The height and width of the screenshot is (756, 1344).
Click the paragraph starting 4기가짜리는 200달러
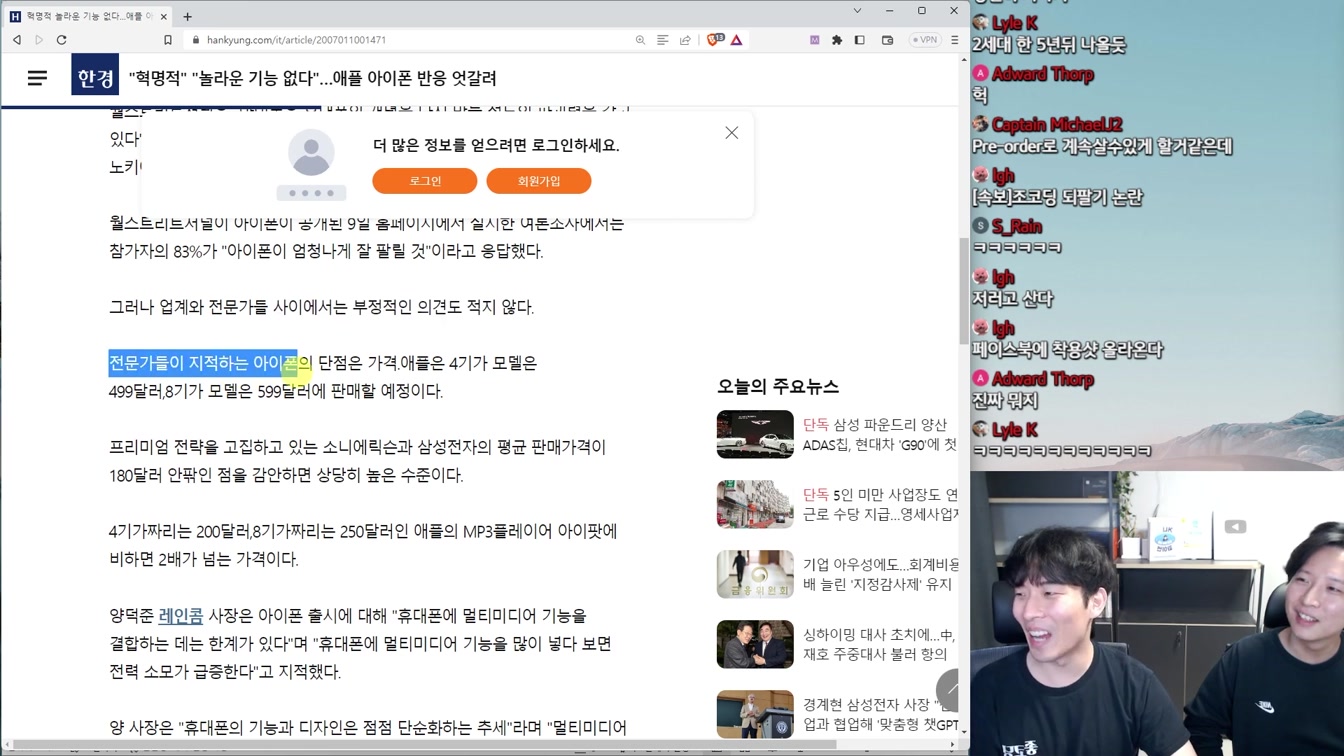(363, 545)
